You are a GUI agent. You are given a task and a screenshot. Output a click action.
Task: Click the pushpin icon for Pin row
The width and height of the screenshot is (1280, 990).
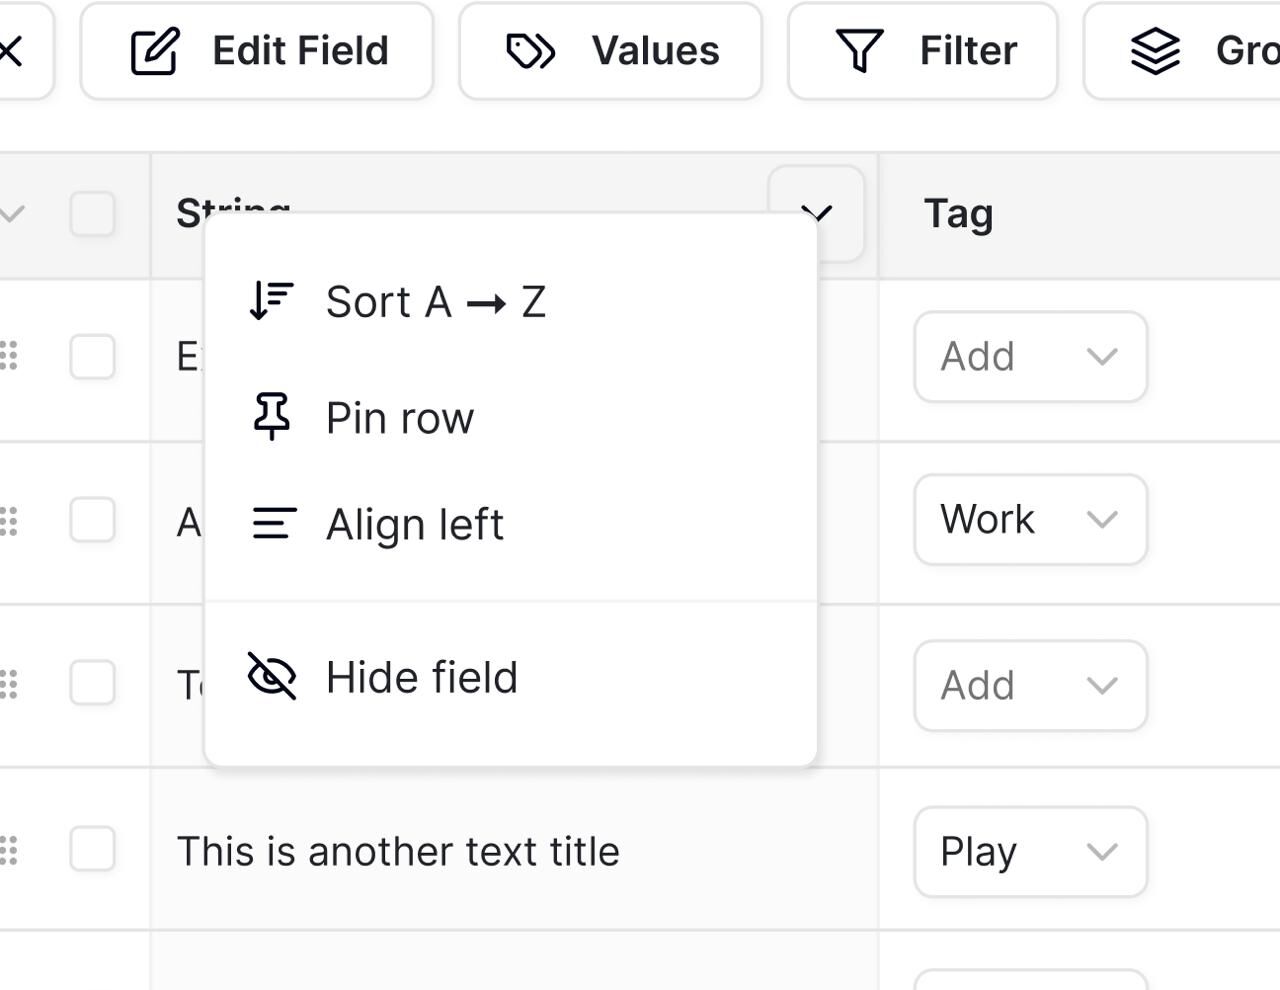271,416
